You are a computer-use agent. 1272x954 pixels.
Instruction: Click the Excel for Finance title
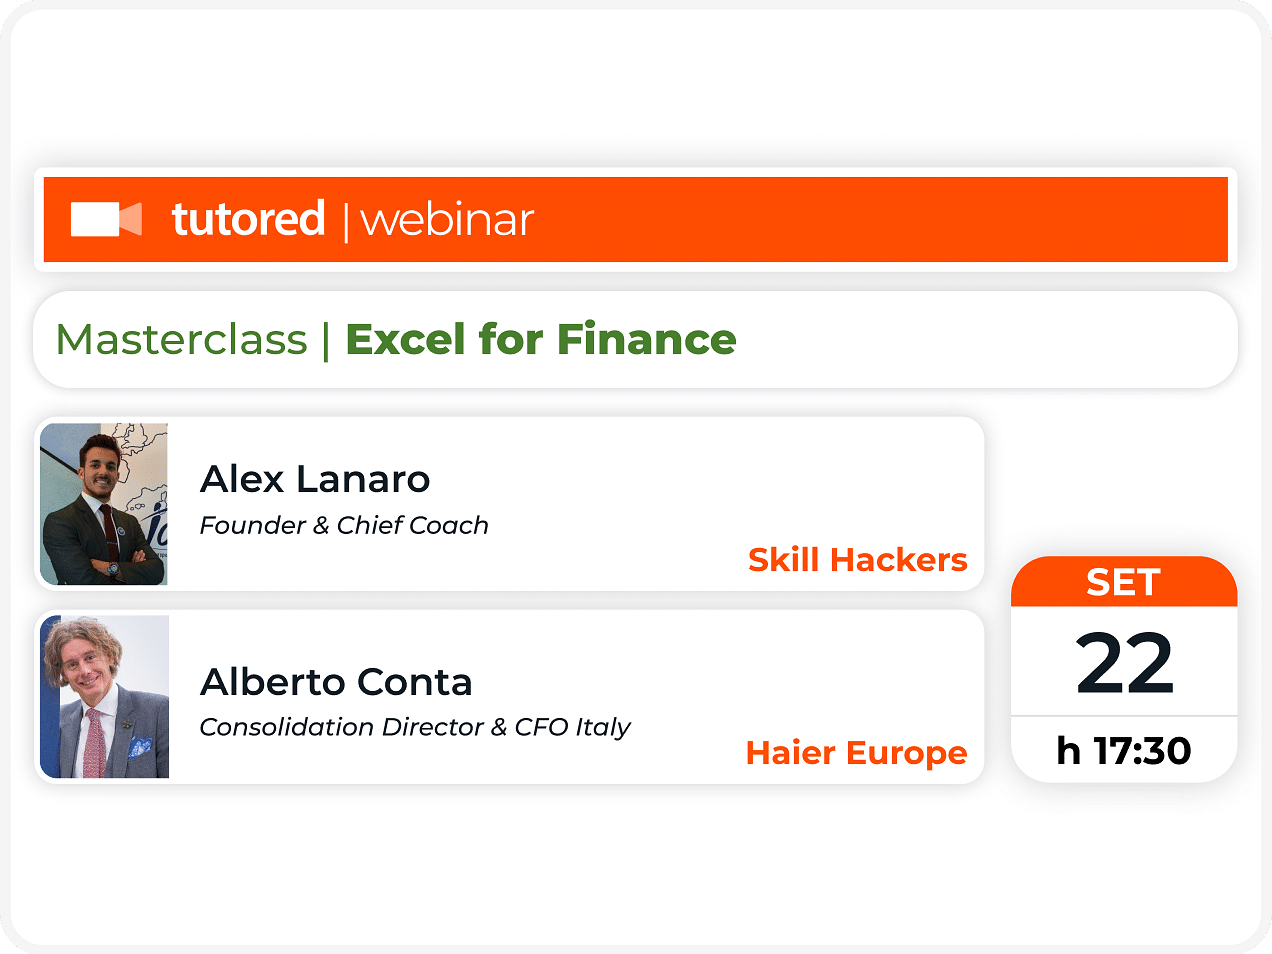coord(541,339)
